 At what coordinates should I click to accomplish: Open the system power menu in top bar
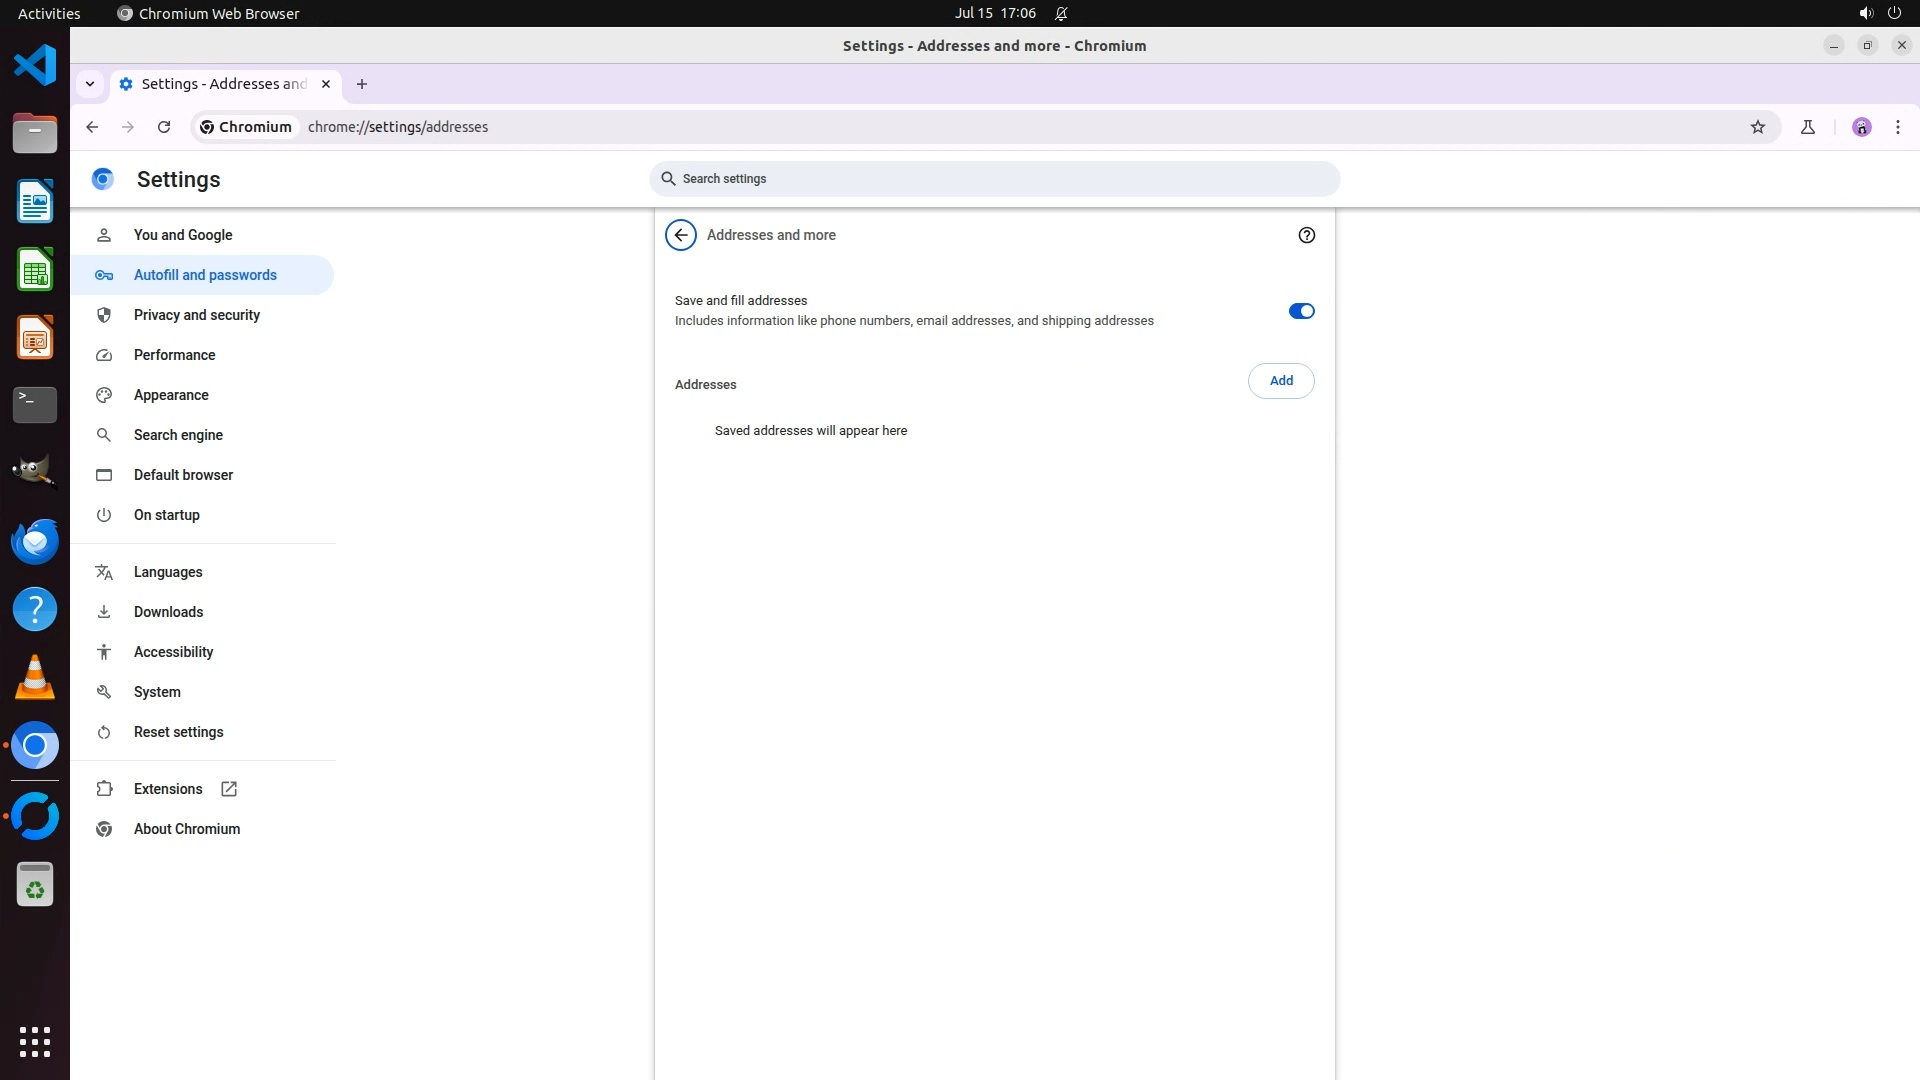(1893, 13)
